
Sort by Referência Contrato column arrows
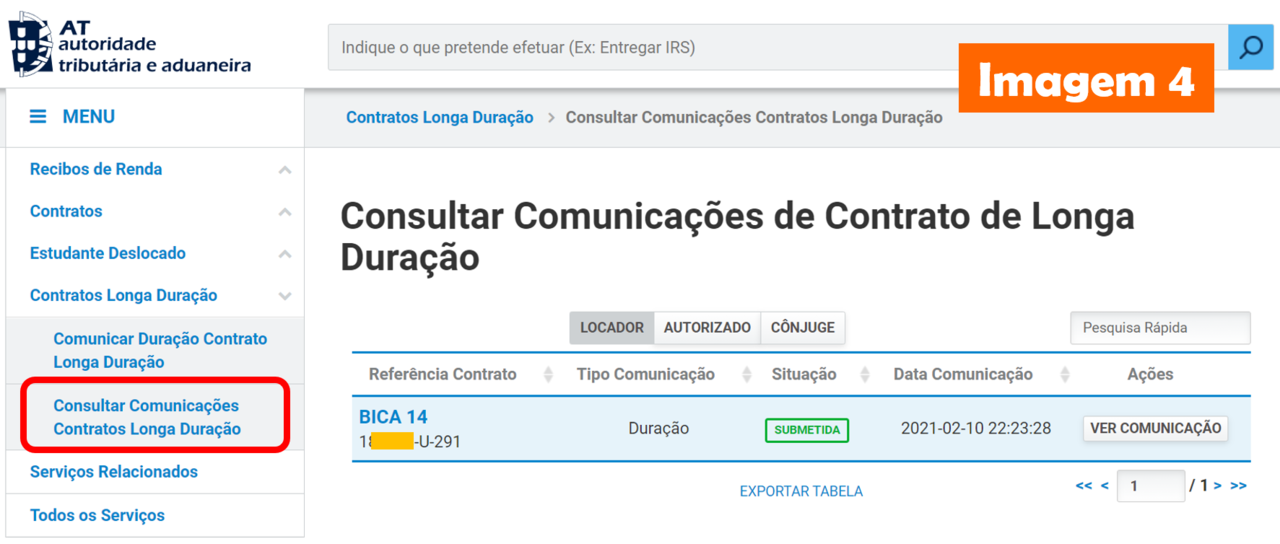[548, 375]
